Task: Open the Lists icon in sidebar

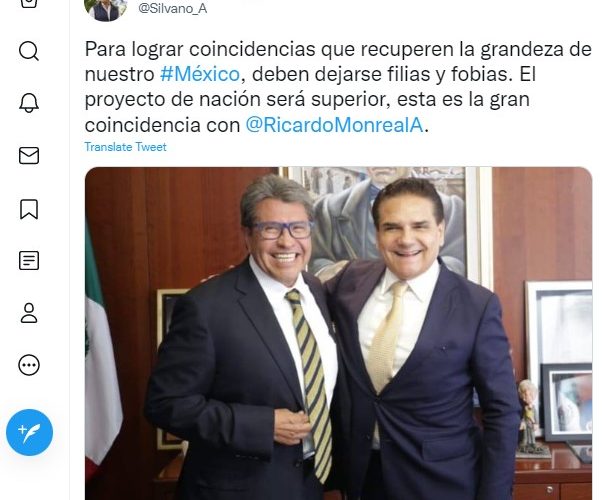Action: 29,261
